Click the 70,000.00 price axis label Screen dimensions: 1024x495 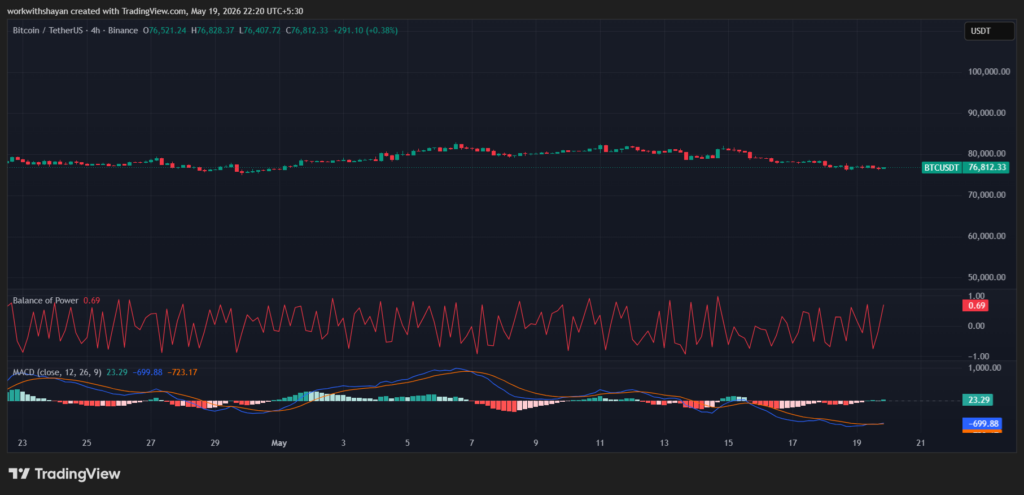pos(987,195)
